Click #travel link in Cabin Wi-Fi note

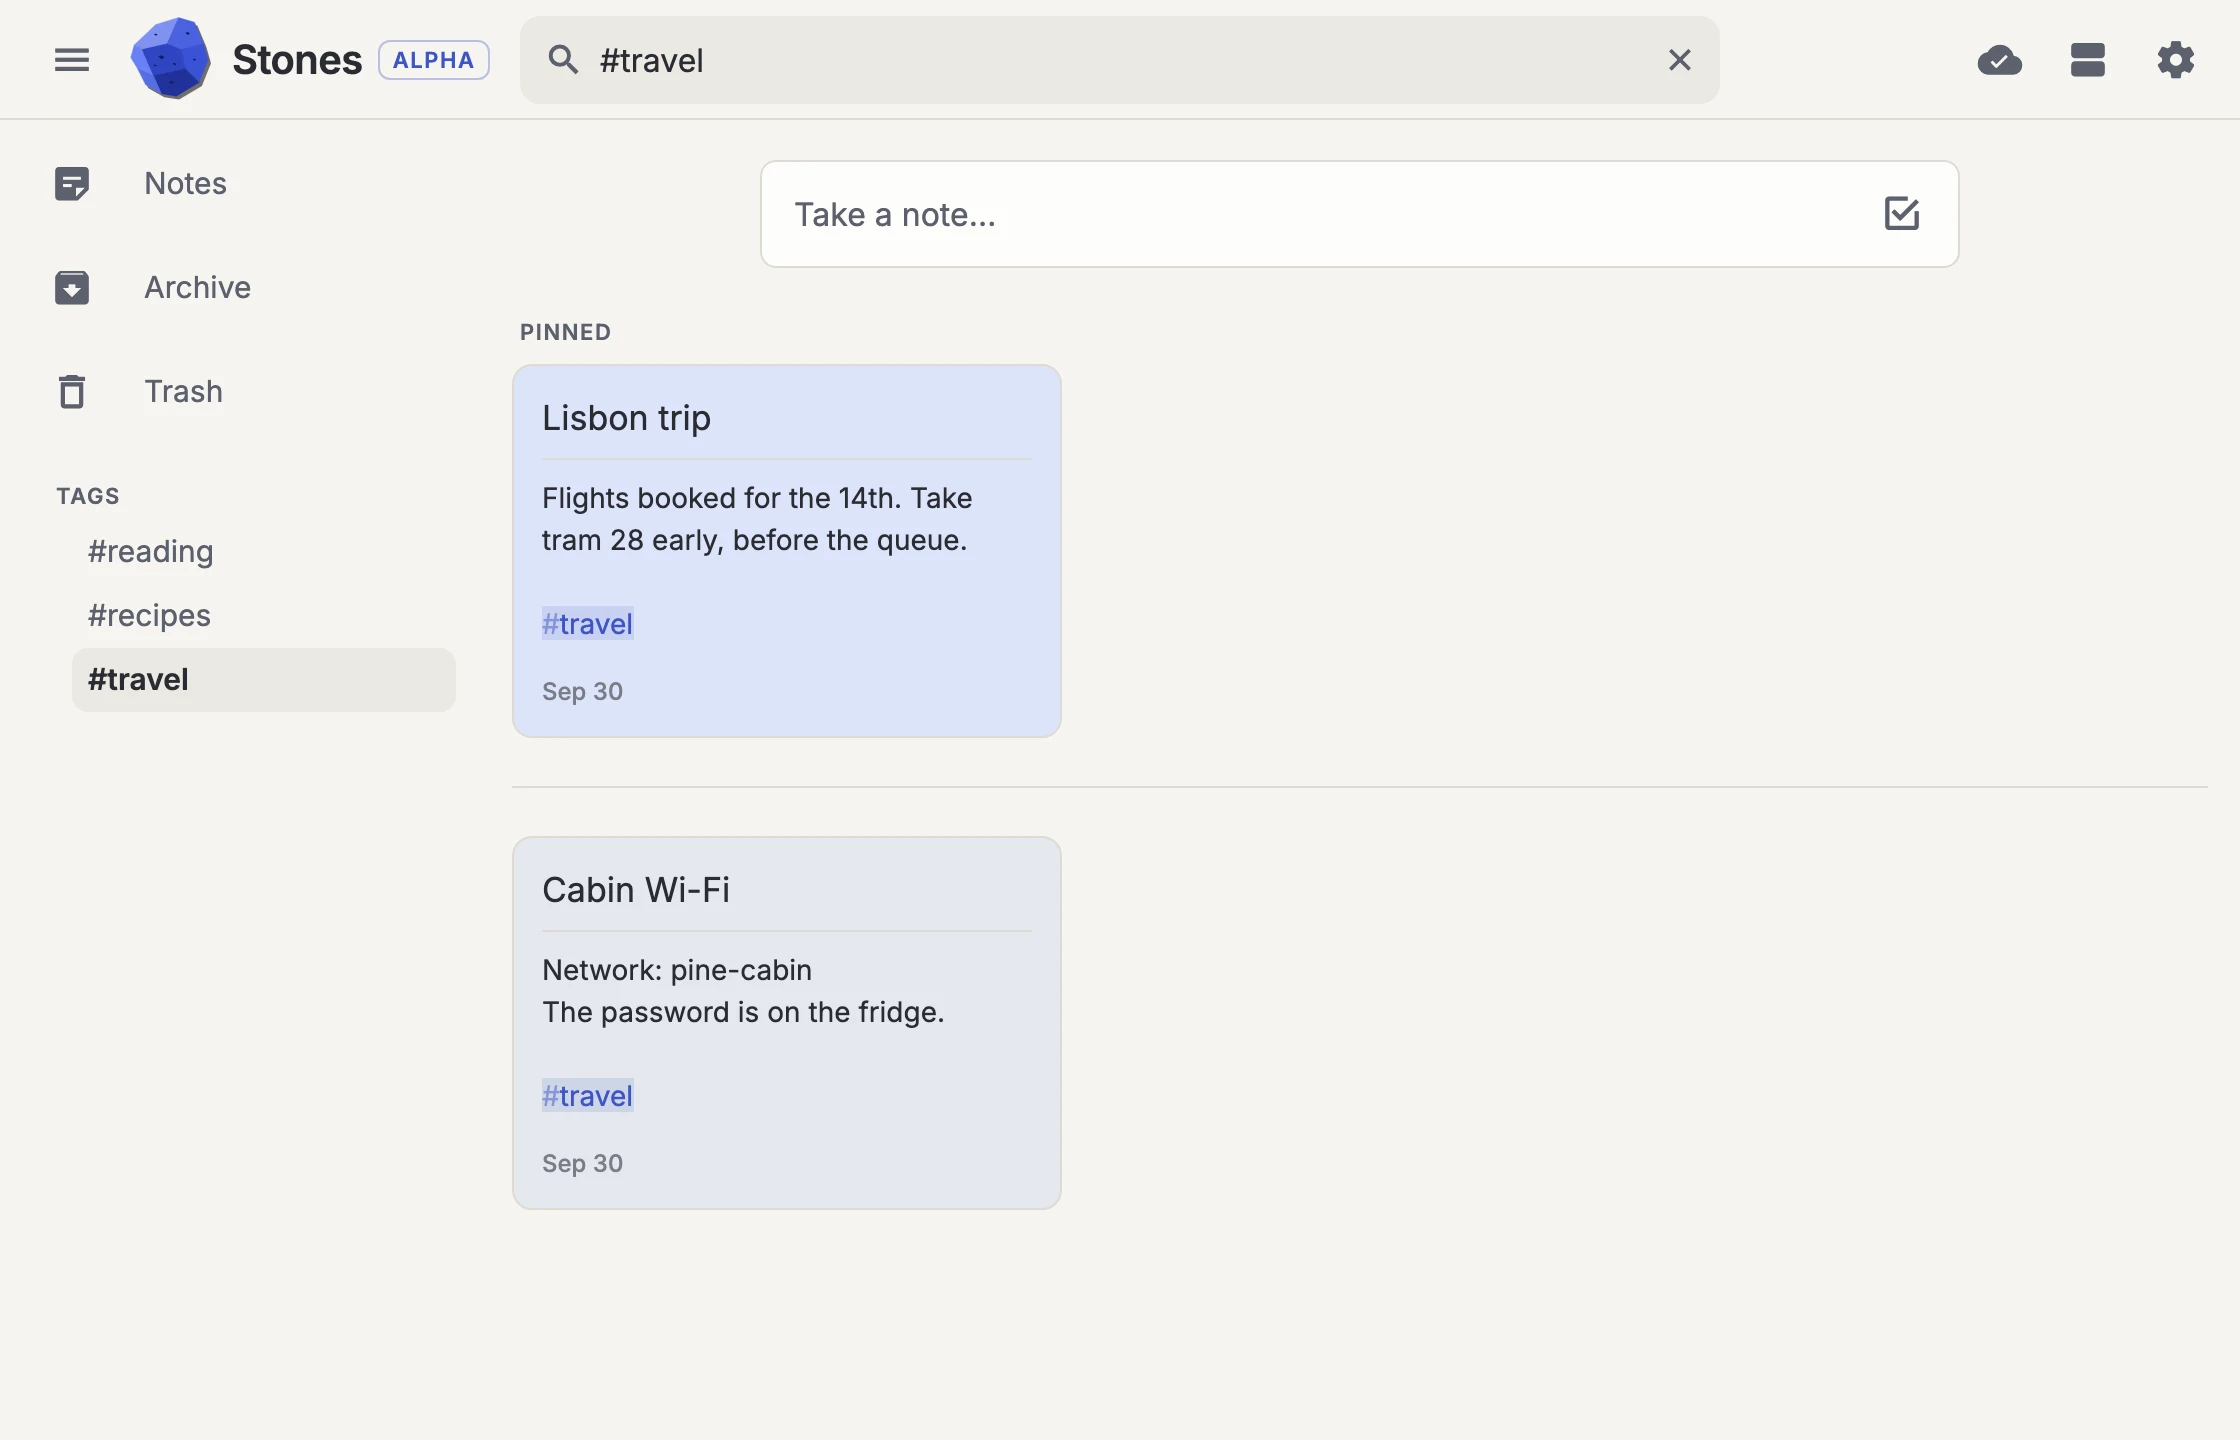(x=588, y=1096)
